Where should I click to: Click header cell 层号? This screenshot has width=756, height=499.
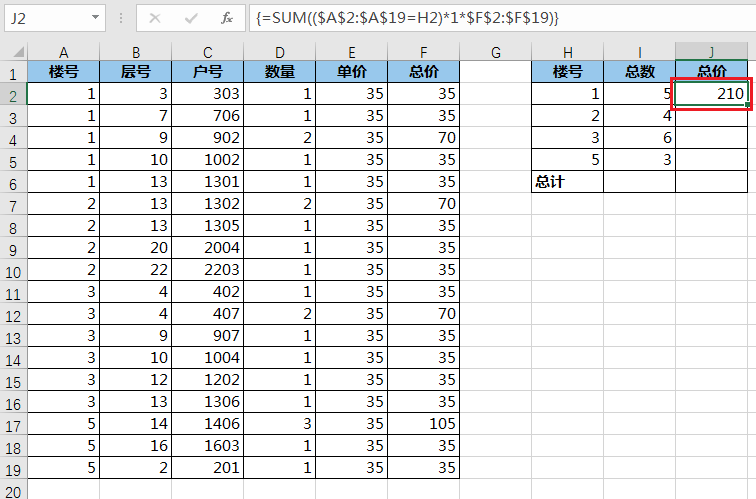135,72
